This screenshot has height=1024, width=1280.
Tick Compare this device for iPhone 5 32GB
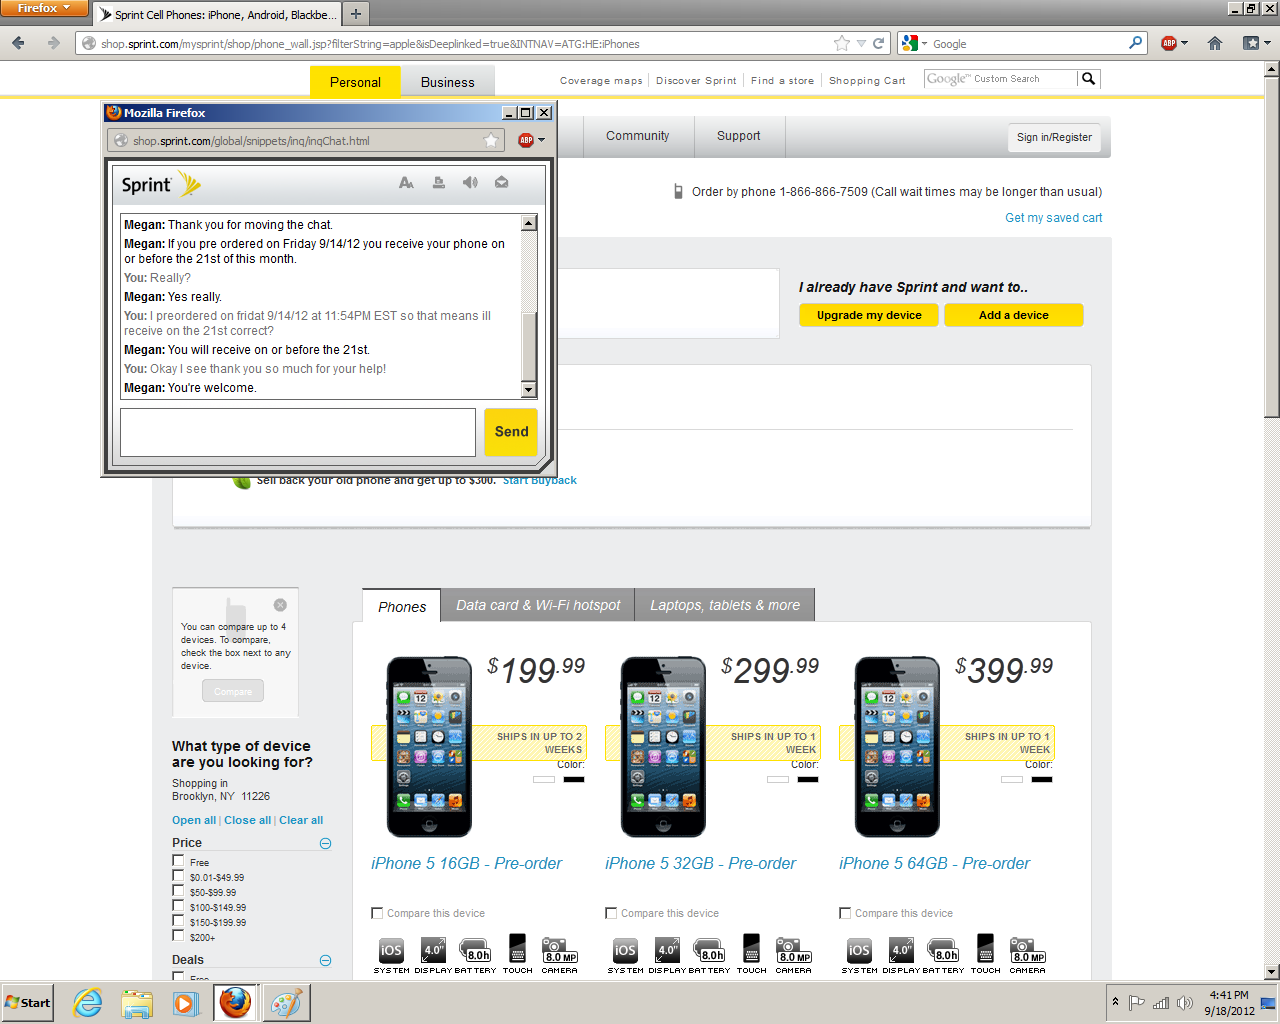(x=611, y=913)
